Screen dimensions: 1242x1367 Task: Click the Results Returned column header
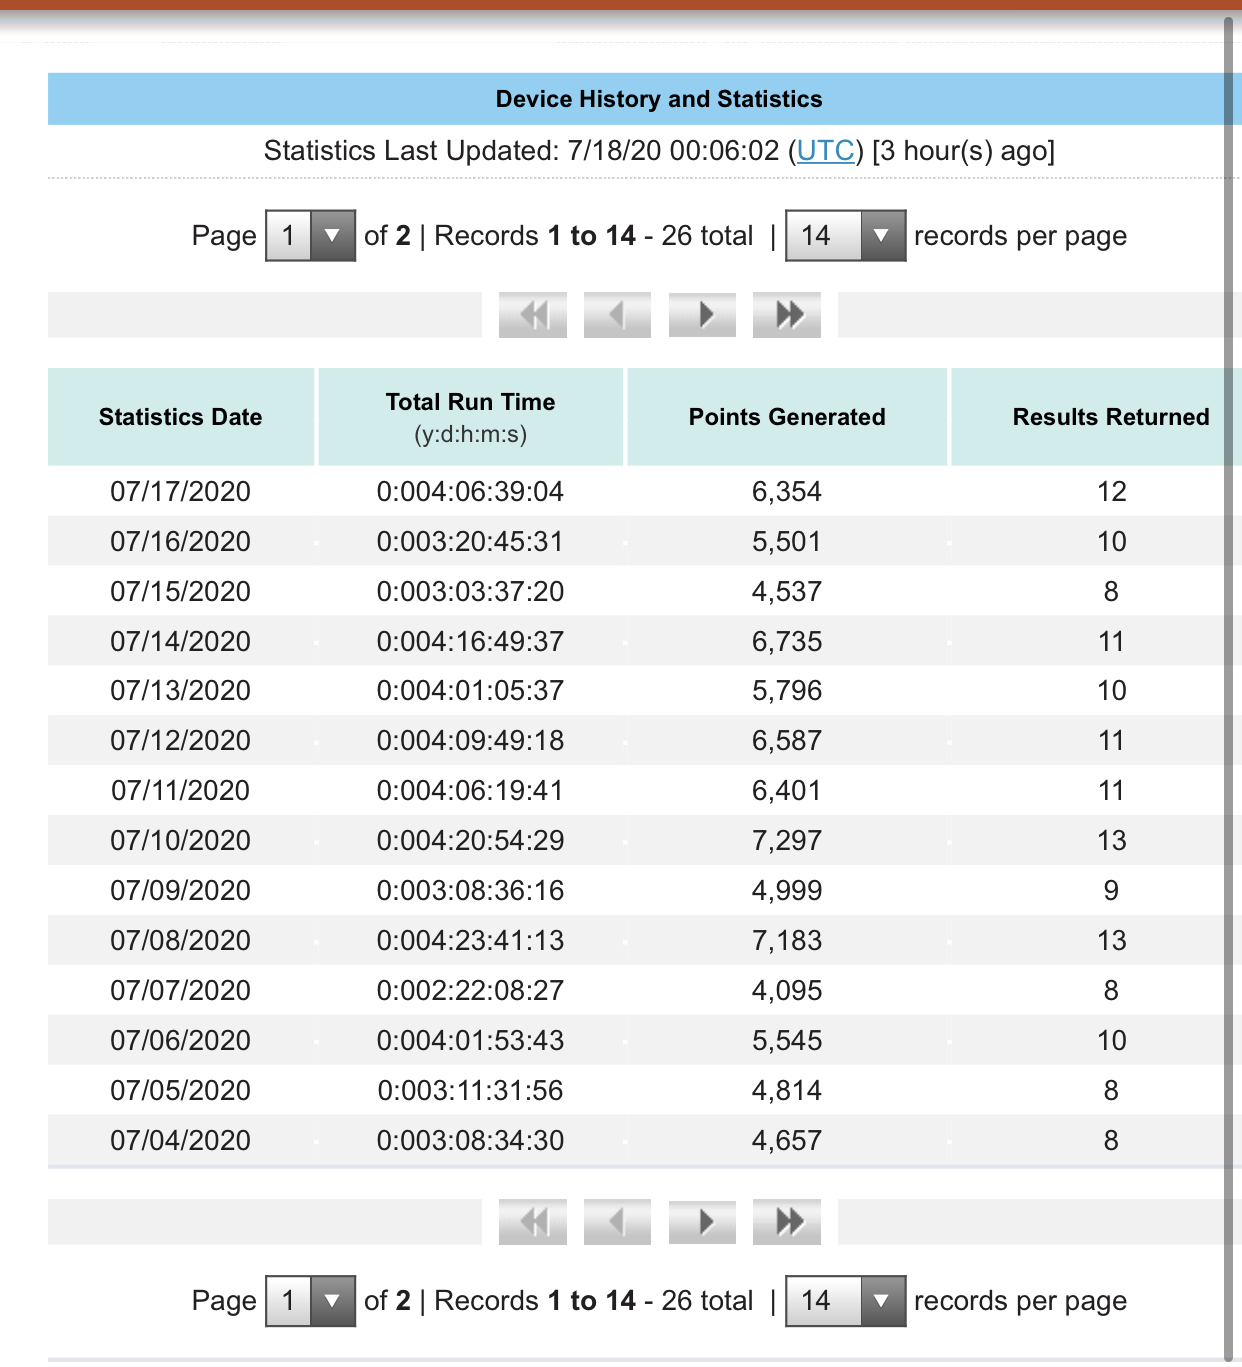pos(1110,417)
